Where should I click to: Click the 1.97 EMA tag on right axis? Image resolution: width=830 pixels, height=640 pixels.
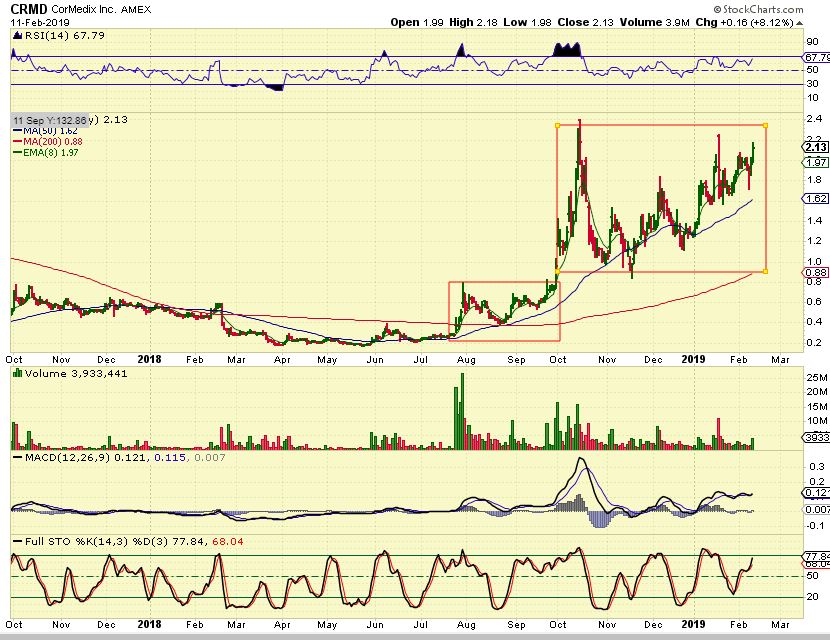(816, 162)
